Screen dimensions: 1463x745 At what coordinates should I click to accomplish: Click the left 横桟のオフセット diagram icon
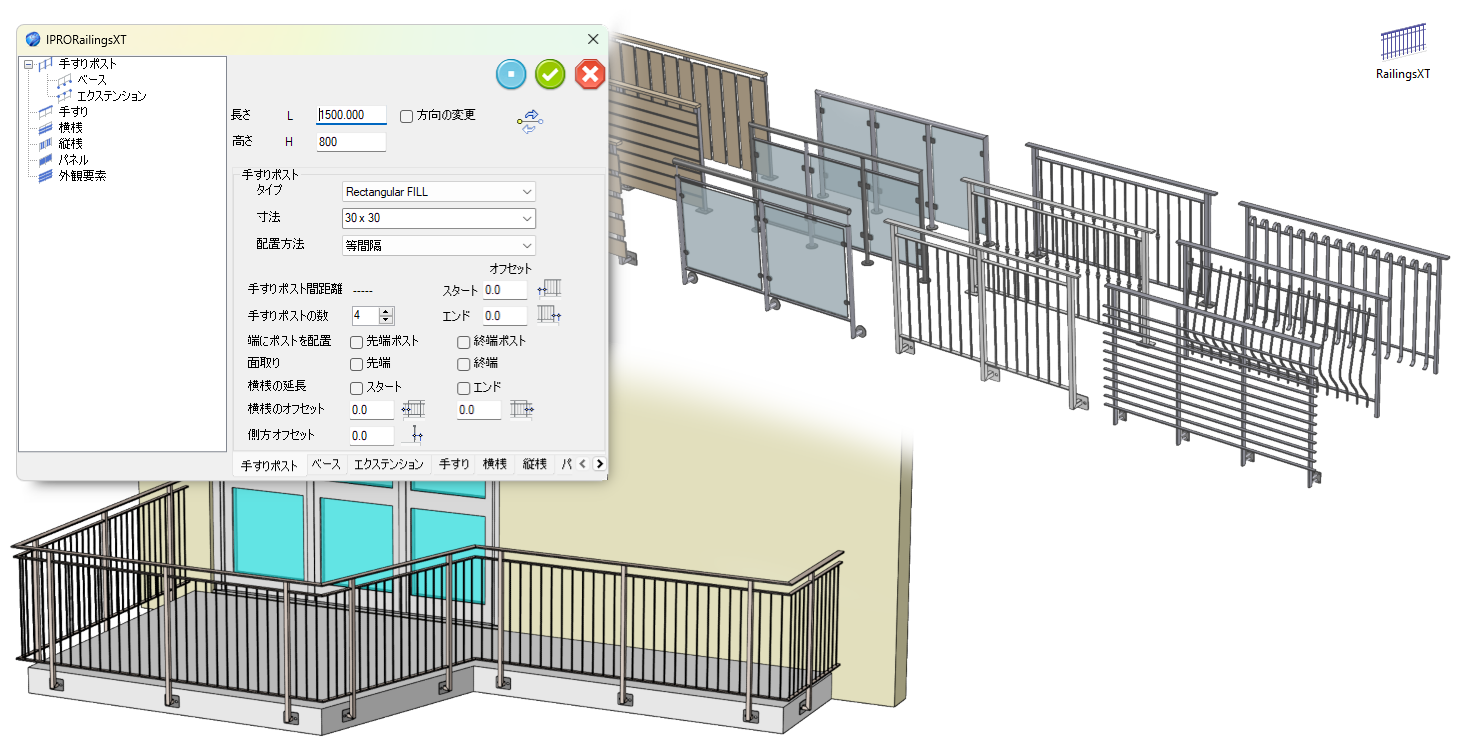413,409
